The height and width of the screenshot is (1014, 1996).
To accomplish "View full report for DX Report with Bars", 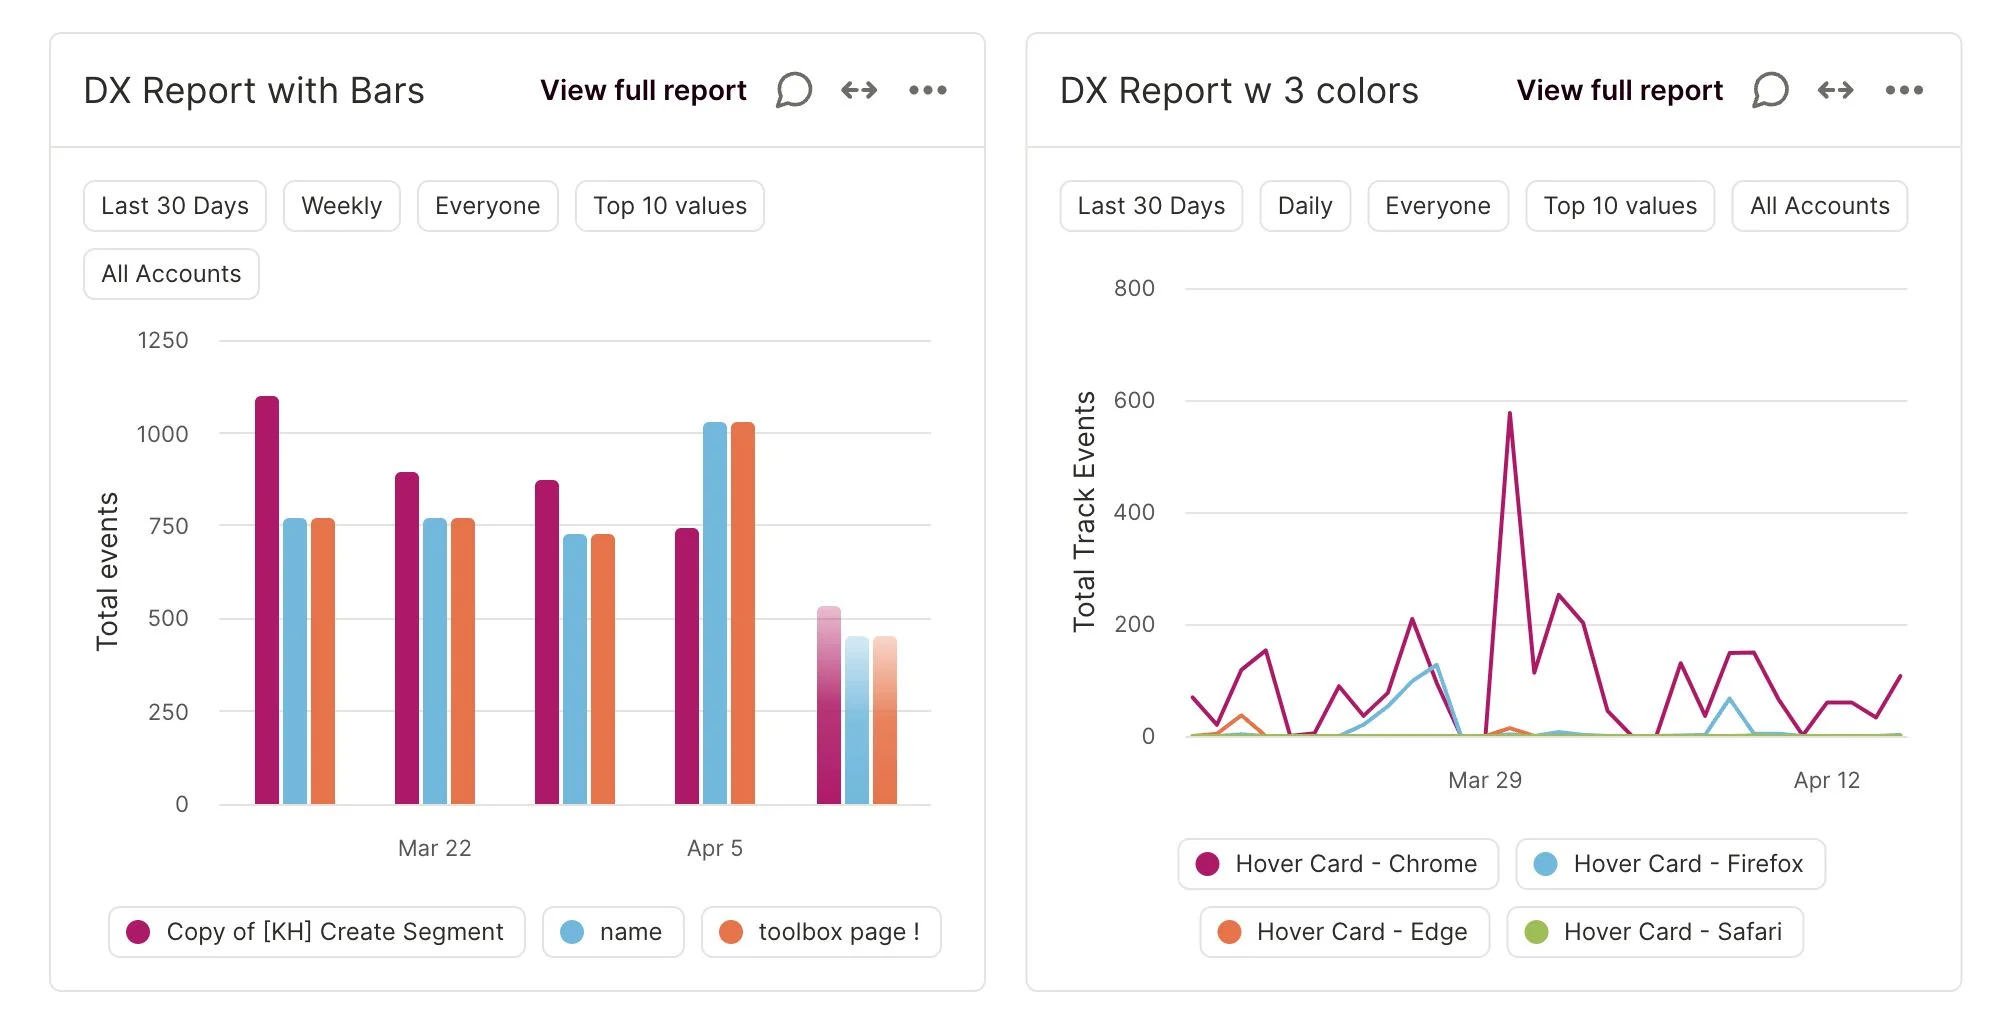I will coord(643,90).
